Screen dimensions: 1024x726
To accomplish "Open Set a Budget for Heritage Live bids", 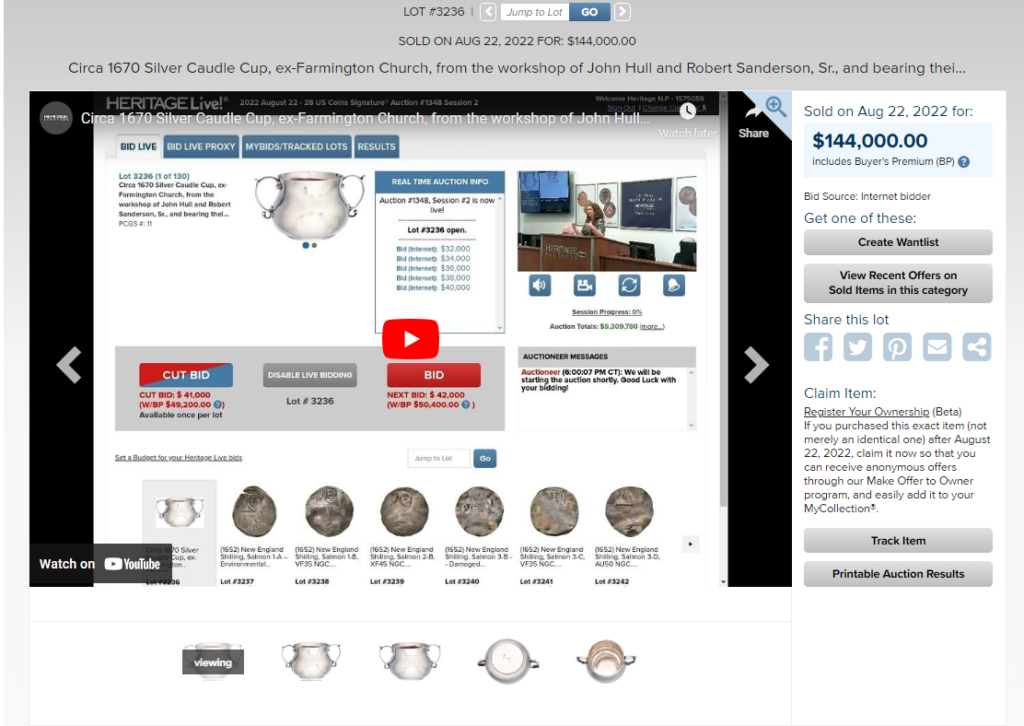I will pyautogui.click(x=178, y=458).
